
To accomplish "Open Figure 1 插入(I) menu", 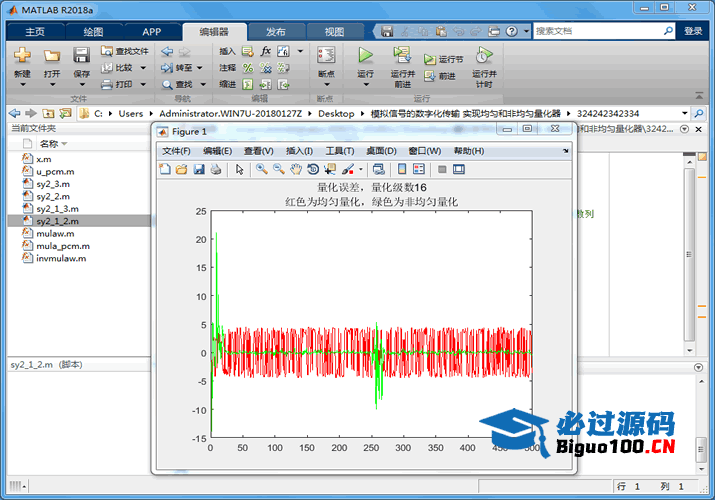I will click(x=299, y=151).
